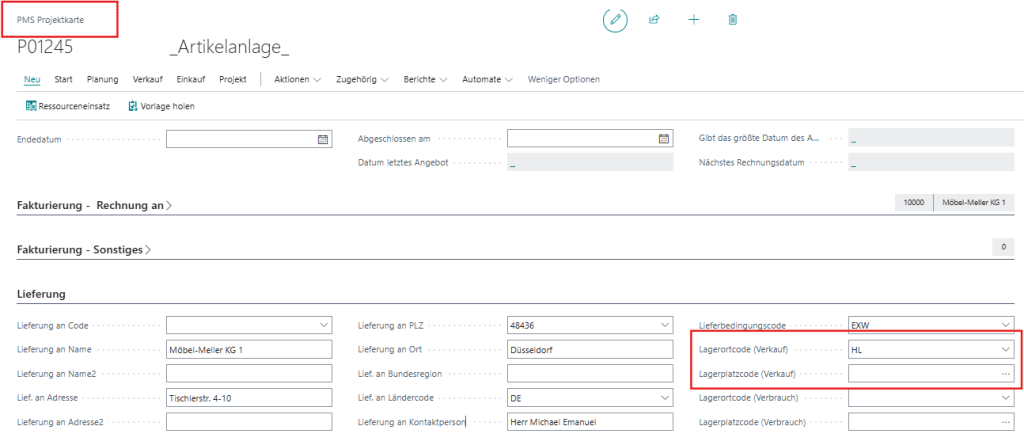Click Lieferung an Kontaktperson field

(x=590, y=422)
